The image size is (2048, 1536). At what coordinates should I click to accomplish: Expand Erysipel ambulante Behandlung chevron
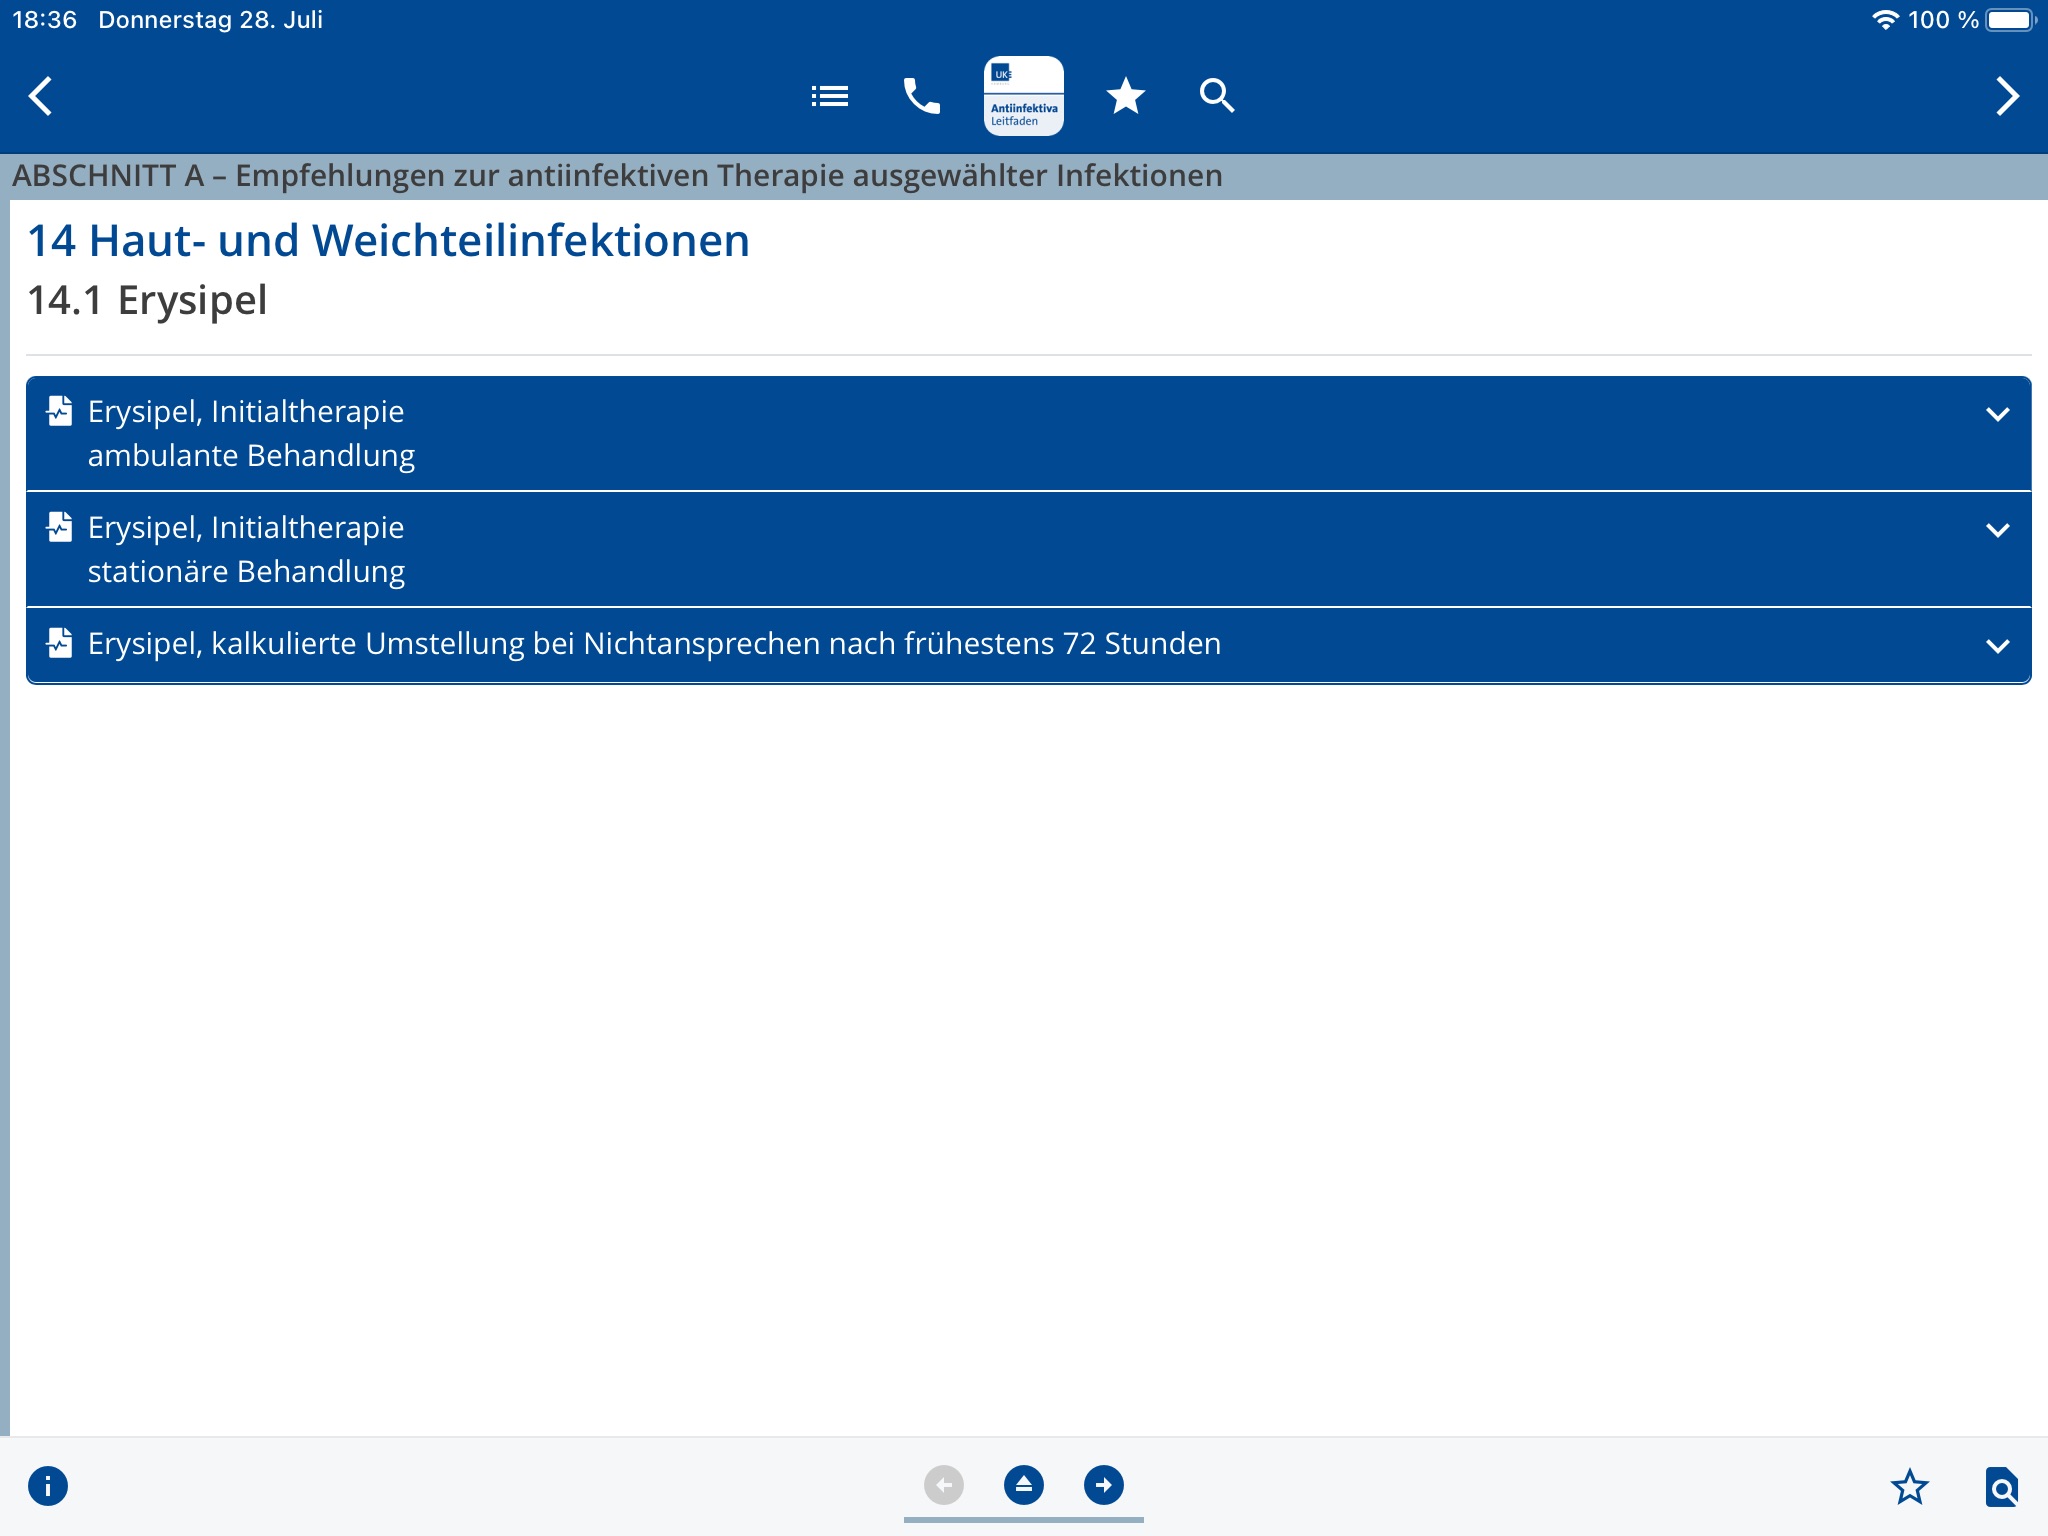pos(1998,414)
